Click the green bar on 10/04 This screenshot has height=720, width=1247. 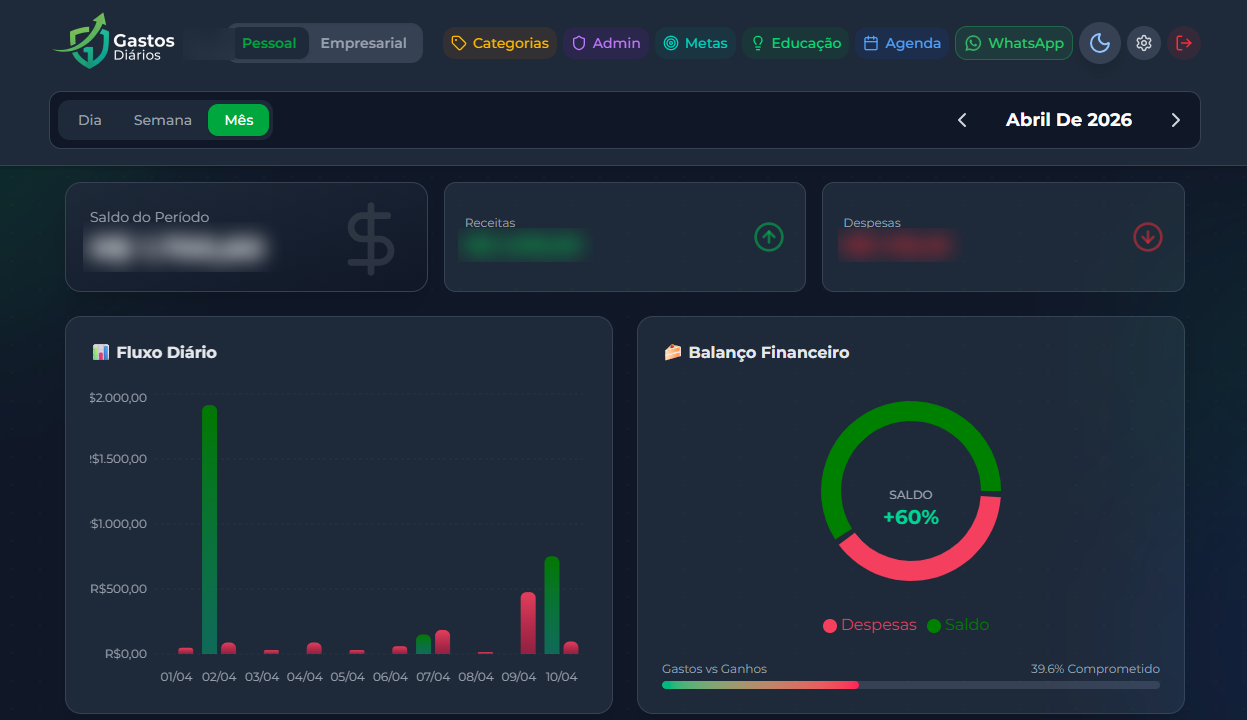[x=552, y=605]
